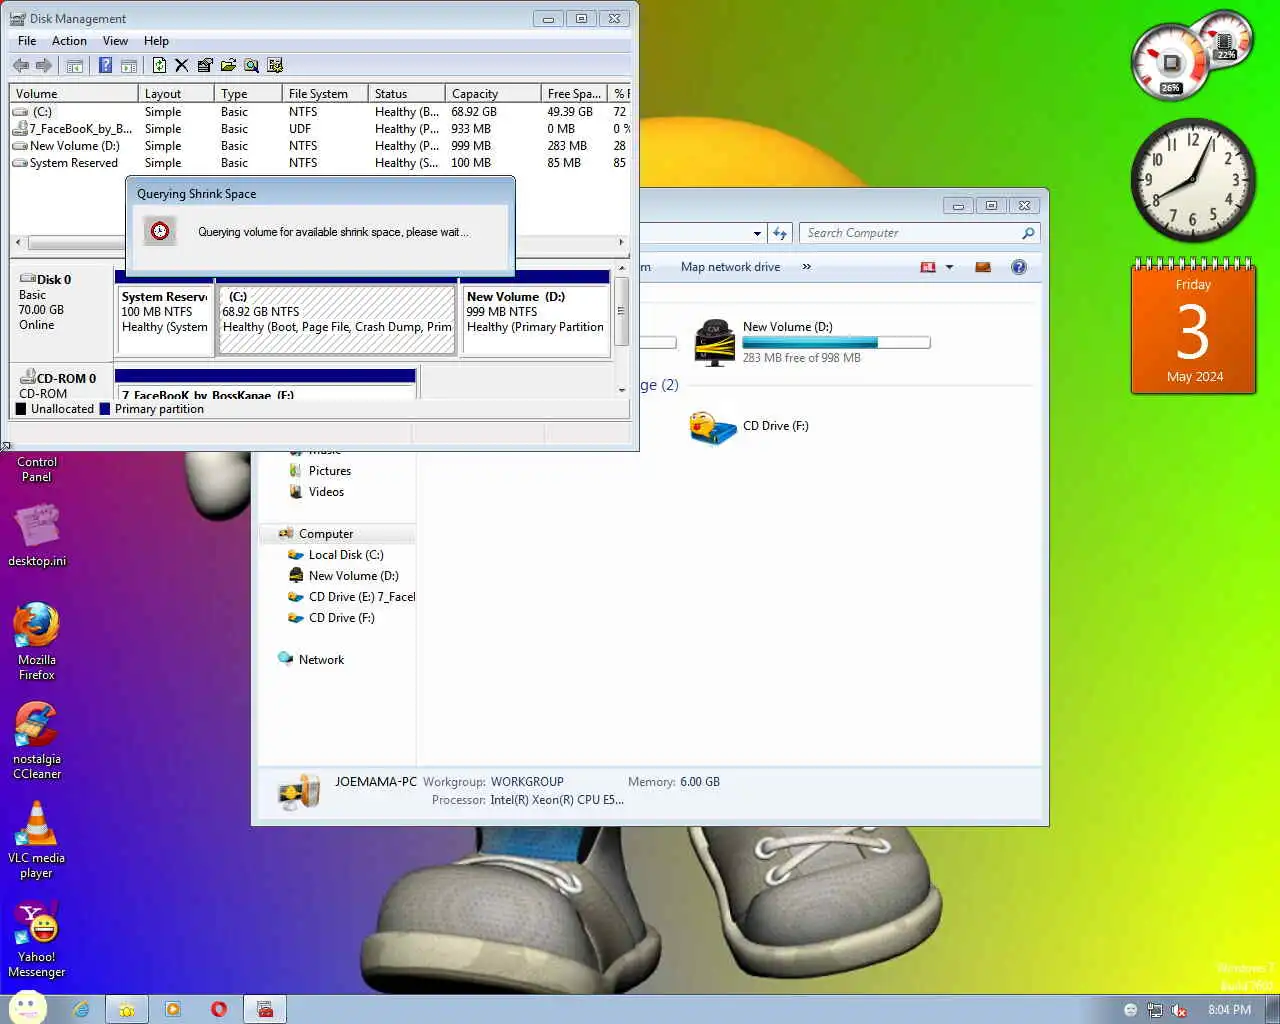
Task: Sort by Volume column header
Action: 74,93
